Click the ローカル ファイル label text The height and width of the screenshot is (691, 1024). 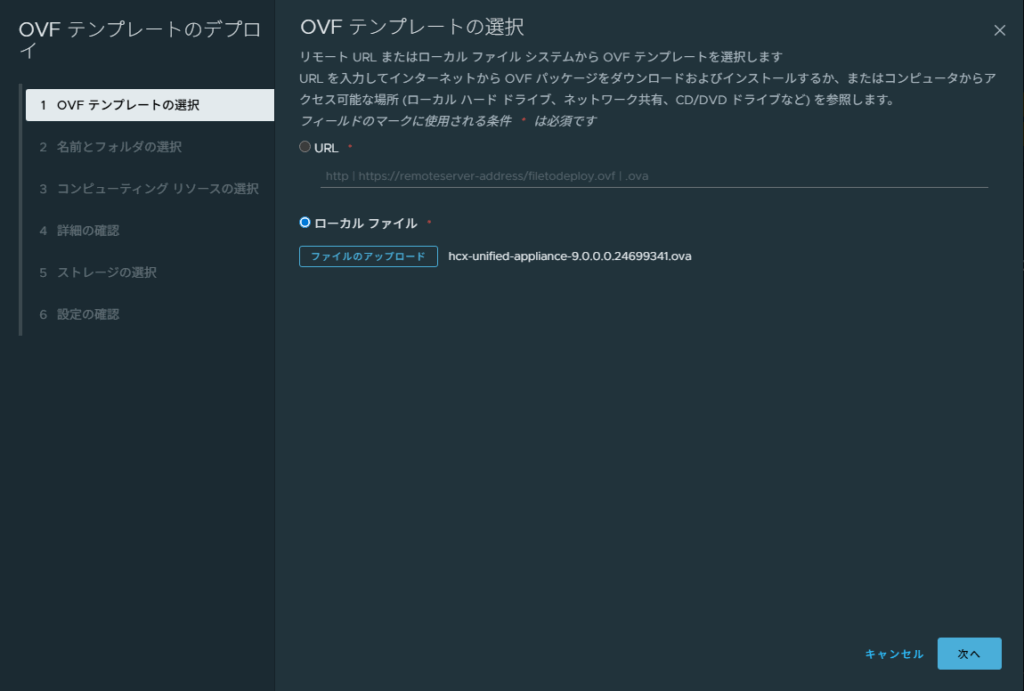tap(365, 223)
